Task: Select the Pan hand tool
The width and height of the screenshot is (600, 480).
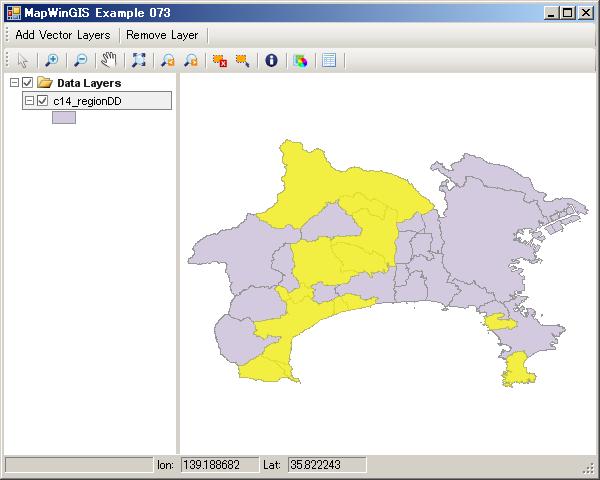Action: click(109, 60)
